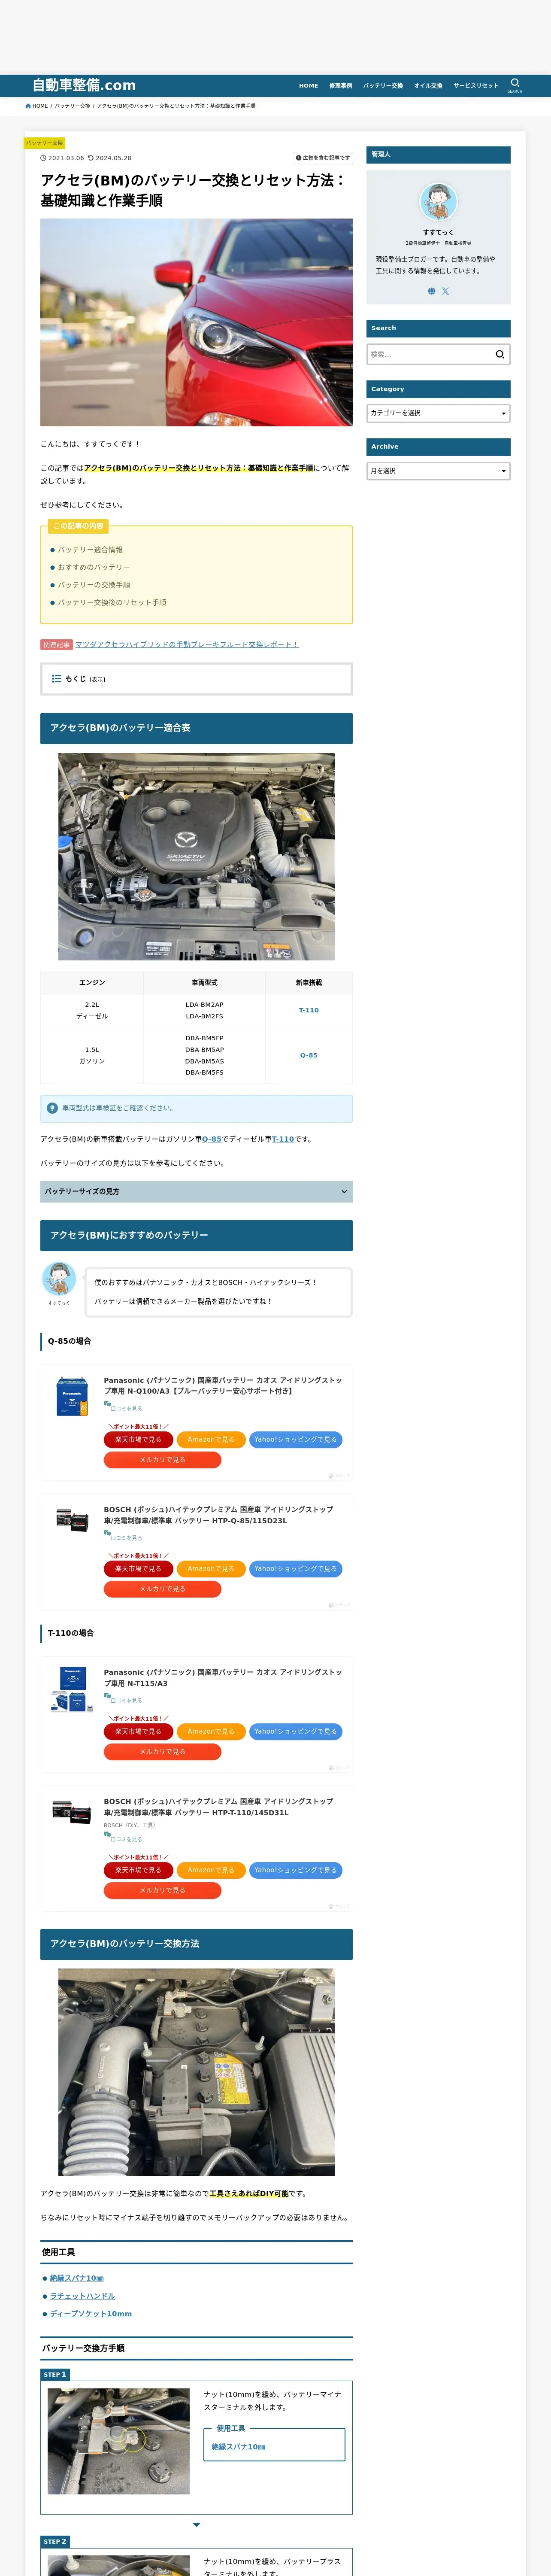Screen dimensions: 551x2576
Task: Click ディープソケット10mm tool link
Action: [91, 2314]
